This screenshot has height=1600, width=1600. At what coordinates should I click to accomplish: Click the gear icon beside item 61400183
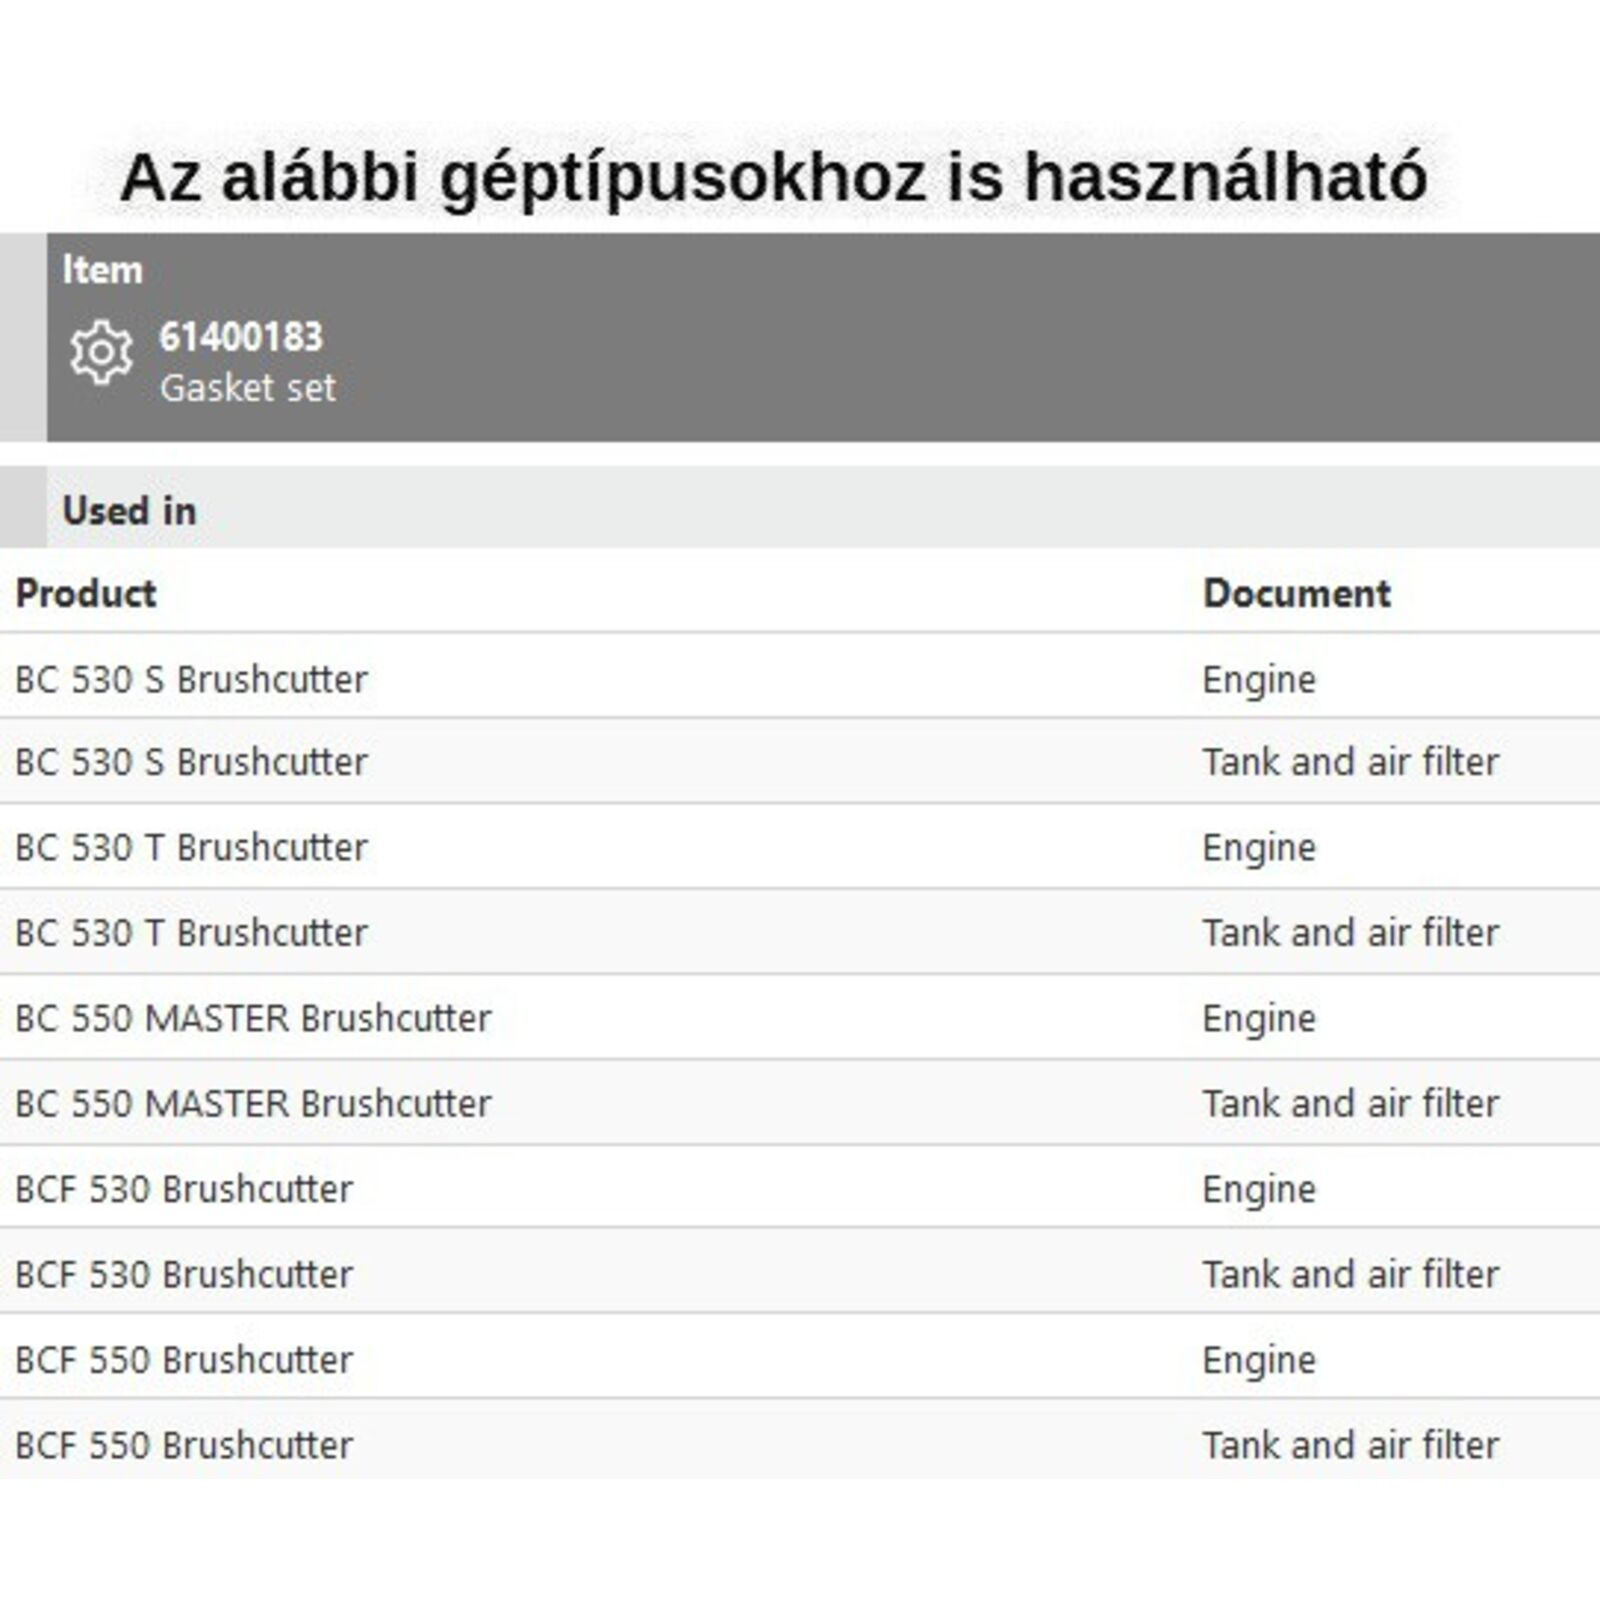pyautogui.click(x=100, y=353)
